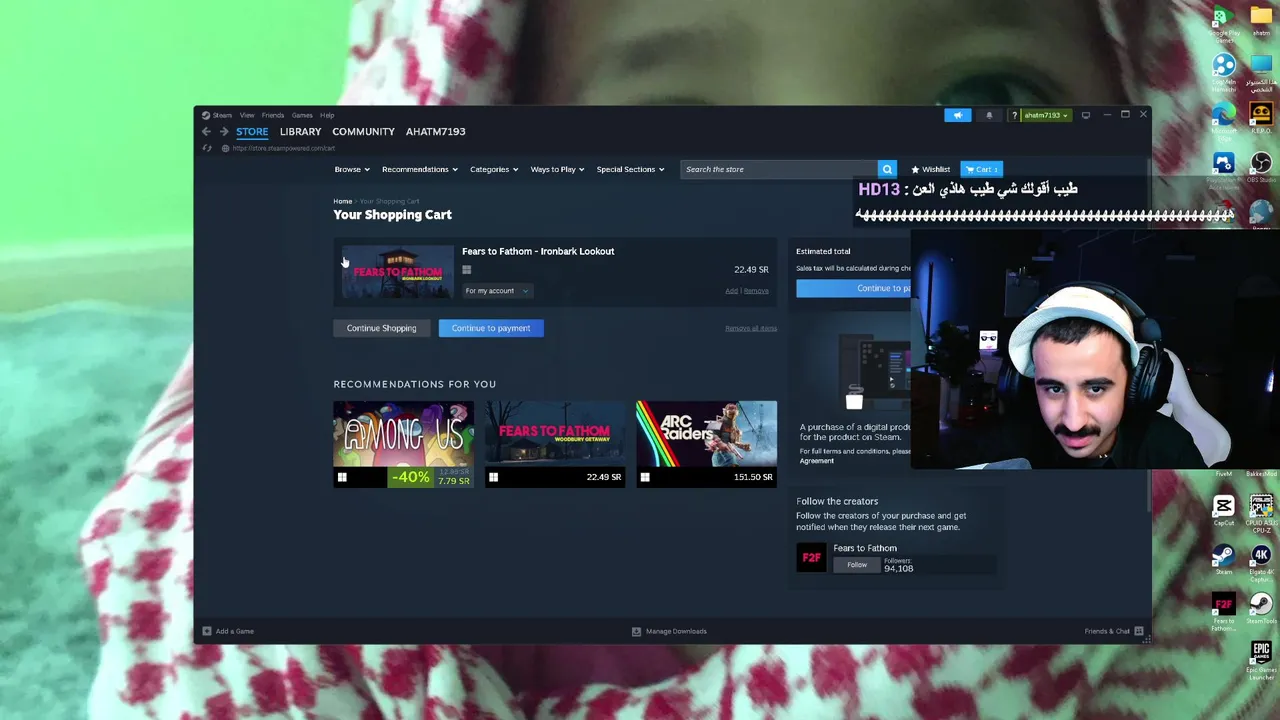The width and height of the screenshot is (1280, 720).
Task: Open the View menu
Action: (x=247, y=115)
